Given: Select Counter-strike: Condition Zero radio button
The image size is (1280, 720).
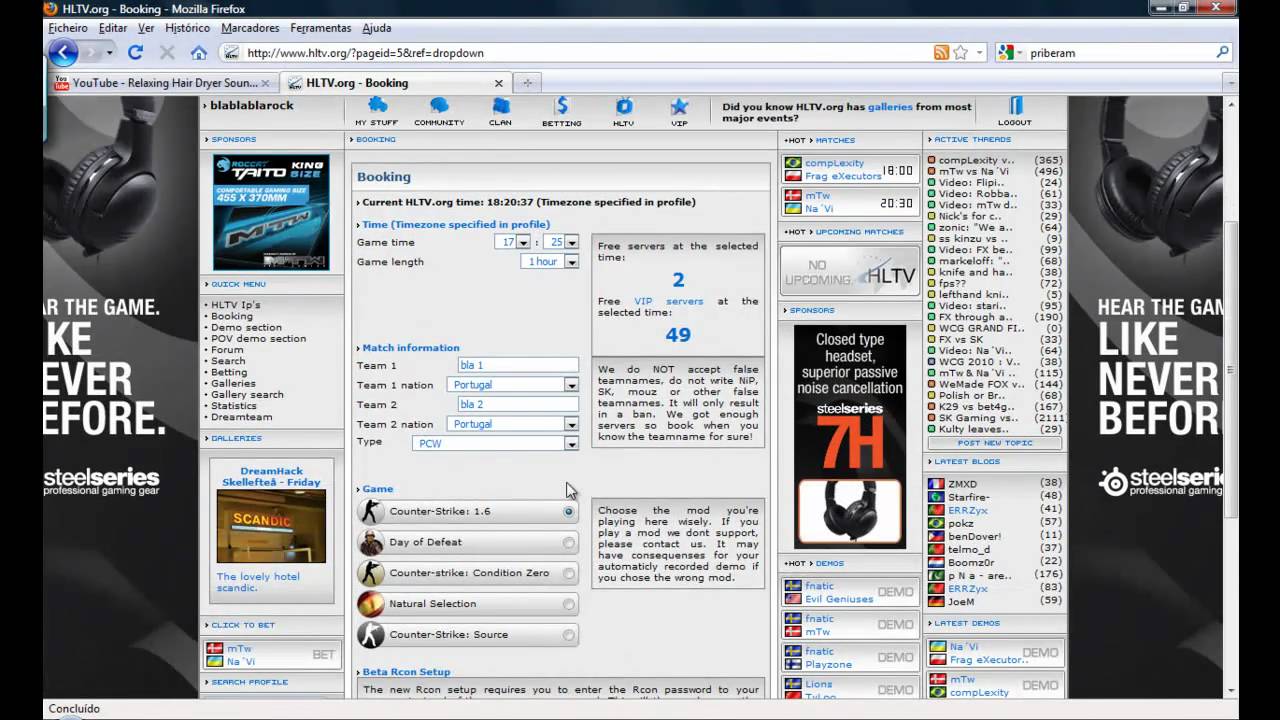Looking at the screenshot, I should [569, 574].
